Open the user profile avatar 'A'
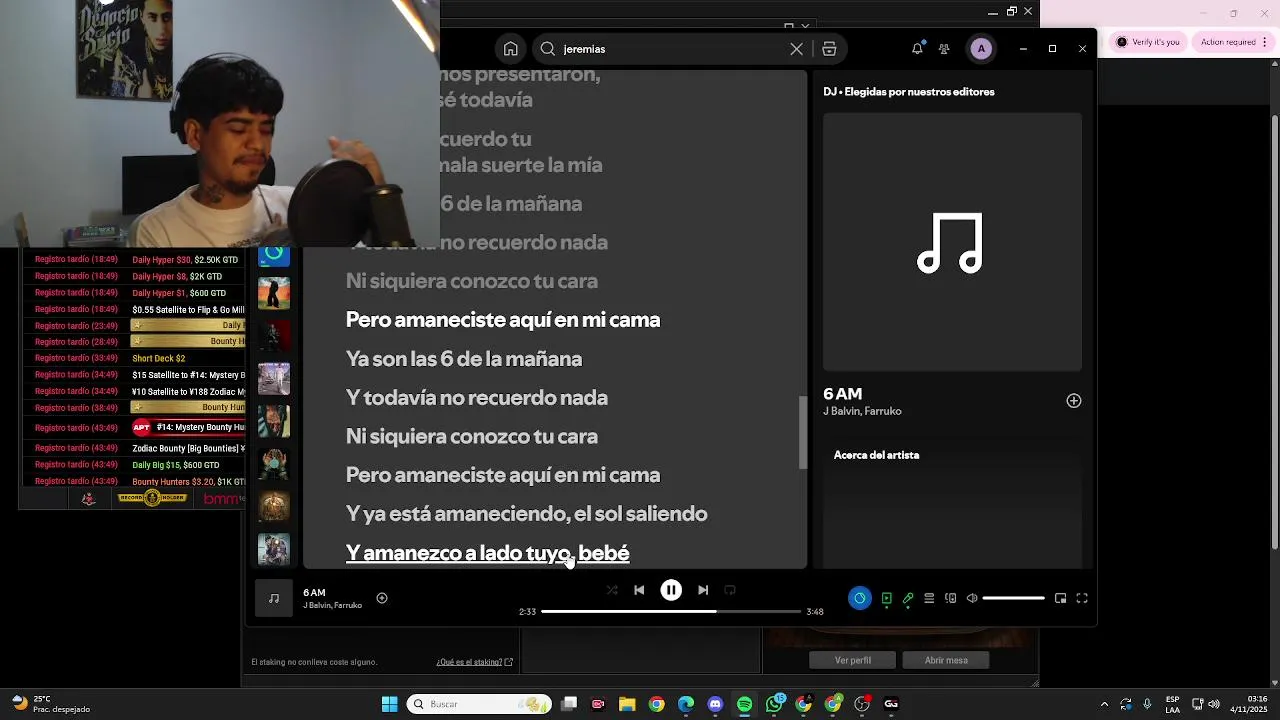 [x=981, y=49]
